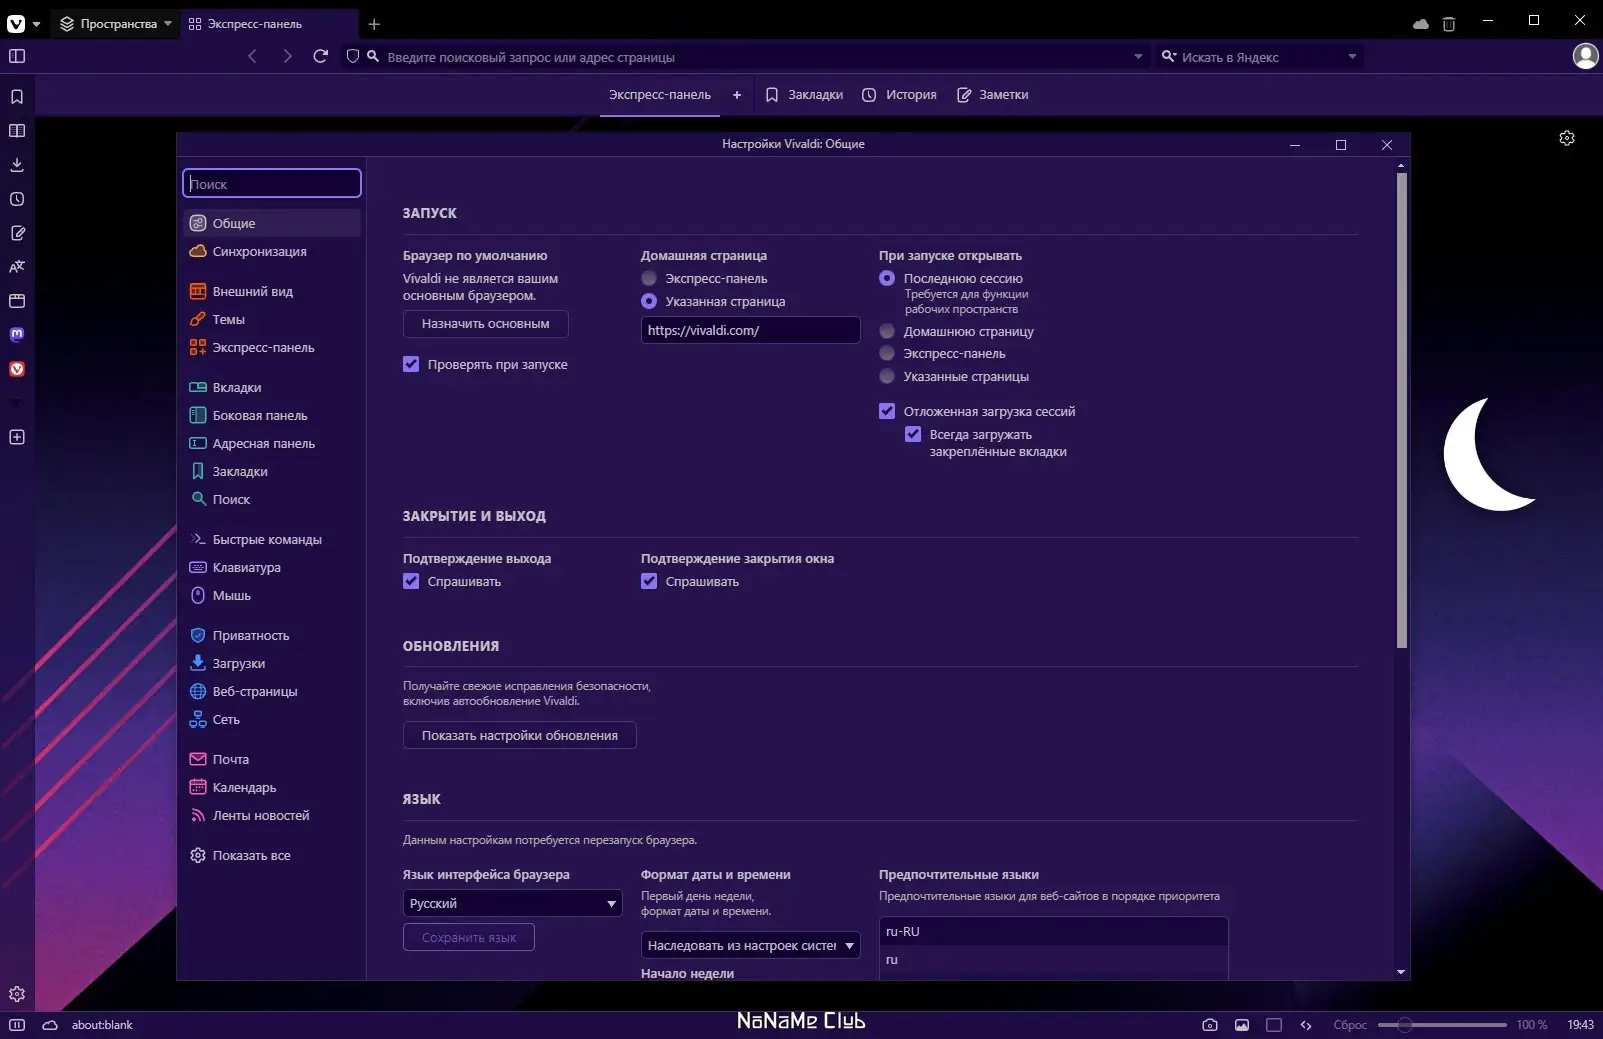This screenshot has height=1039, width=1603.
Task: Open page actions code icon
Action: pos(1306,1025)
